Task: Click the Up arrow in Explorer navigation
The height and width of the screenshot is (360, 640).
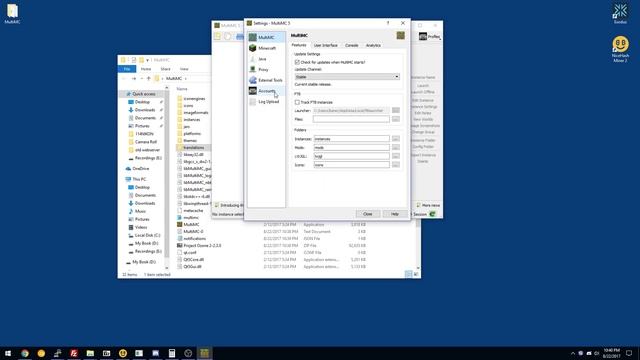Action: coord(149,78)
